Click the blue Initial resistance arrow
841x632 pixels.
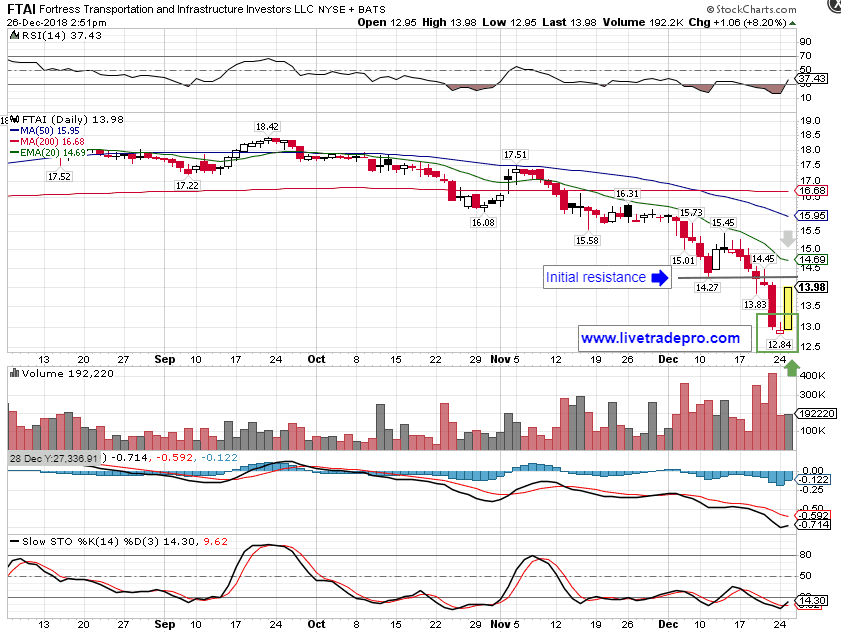pos(659,278)
